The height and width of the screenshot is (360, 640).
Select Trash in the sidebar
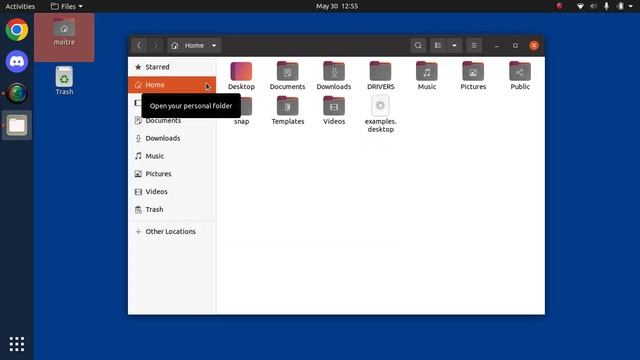click(x=172, y=209)
